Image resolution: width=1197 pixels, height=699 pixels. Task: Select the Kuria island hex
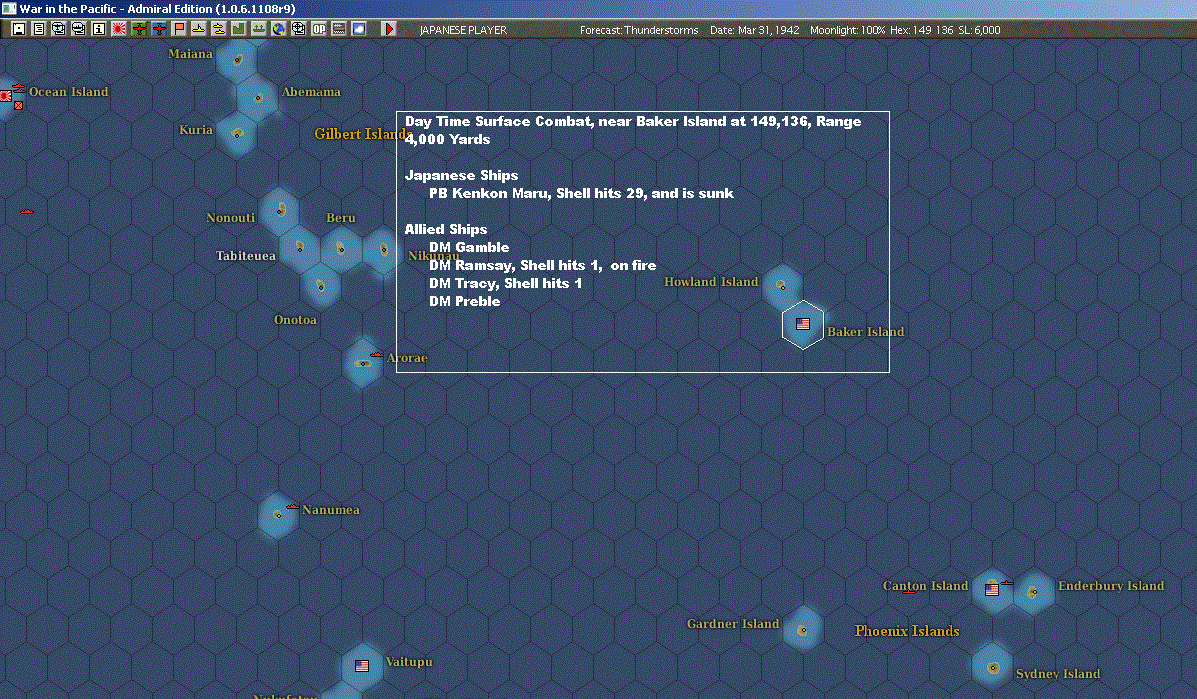tap(237, 134)
